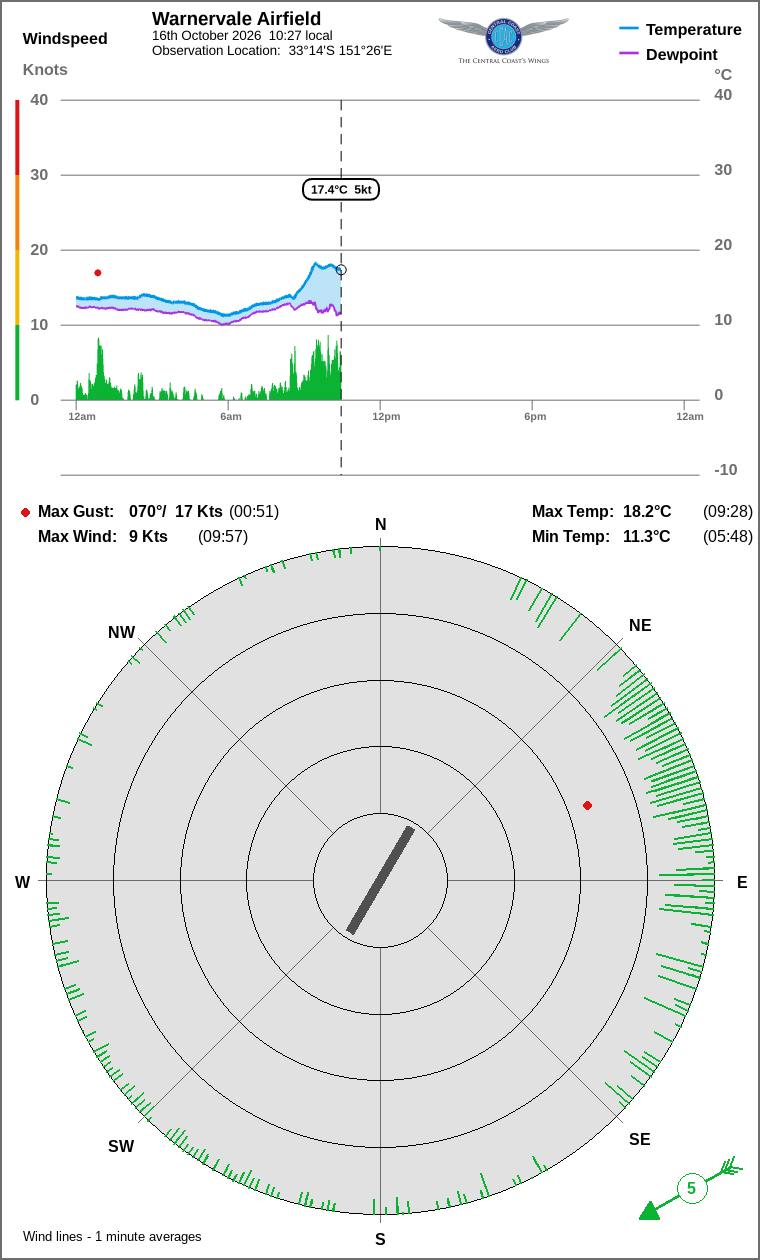This screenshot has height=1260, width=760.
Task: Click the -10 value on temperature axis
Action: tap(725, 470)
